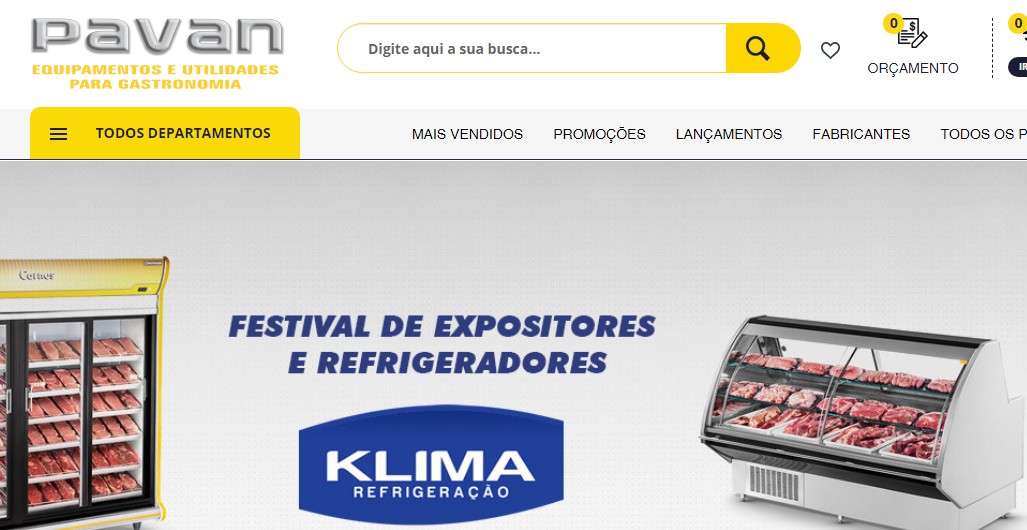Select the partially visible 'Todos os P' link
Image resolution: width=1027 pixels, height=530 pixels.
point(983,134)
